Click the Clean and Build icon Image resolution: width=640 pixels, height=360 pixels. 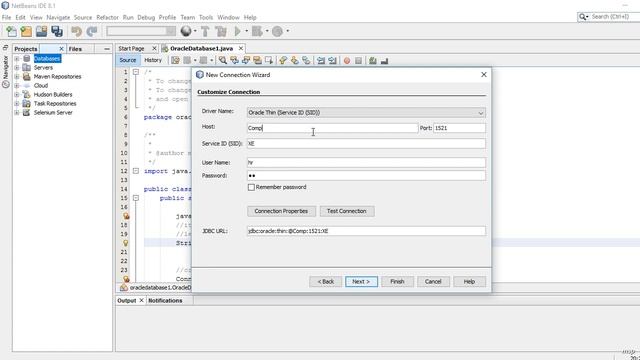click(x=221, y=31)
